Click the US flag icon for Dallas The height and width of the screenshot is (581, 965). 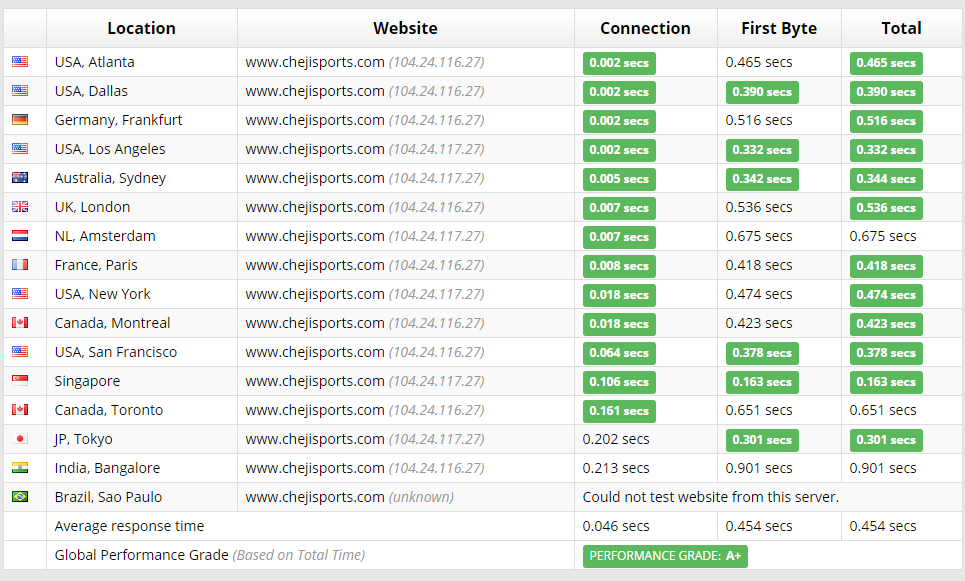pyautogui.click(x=20, y=90)
